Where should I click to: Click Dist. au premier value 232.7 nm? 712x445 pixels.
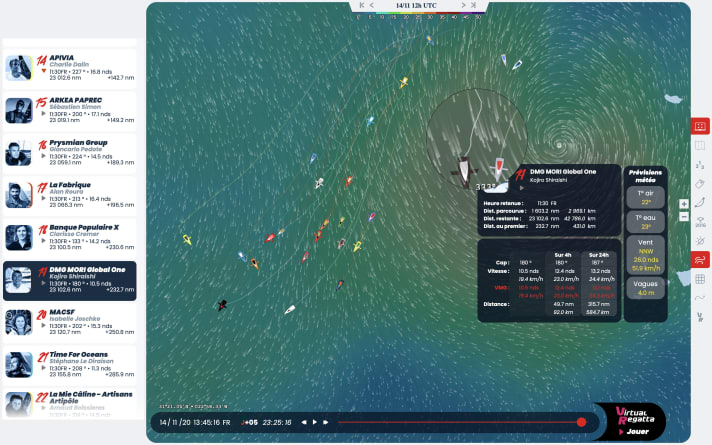click(548, 226)
